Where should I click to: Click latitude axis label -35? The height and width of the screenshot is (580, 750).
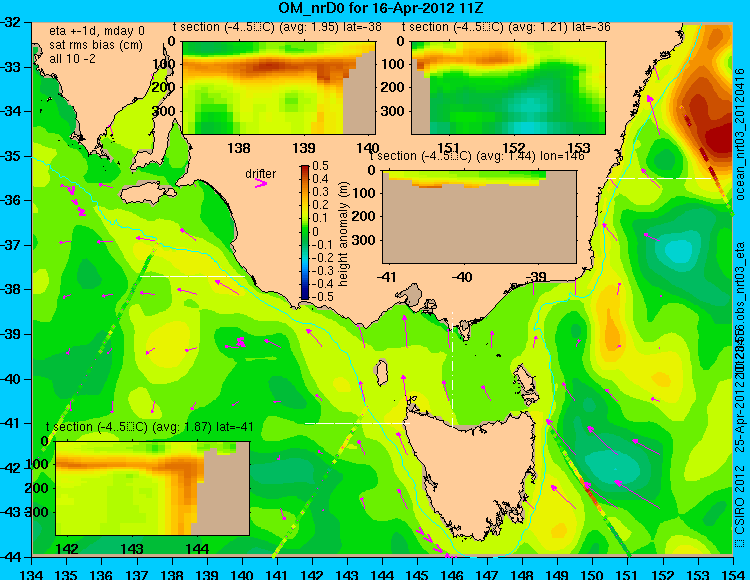point(11,156)
